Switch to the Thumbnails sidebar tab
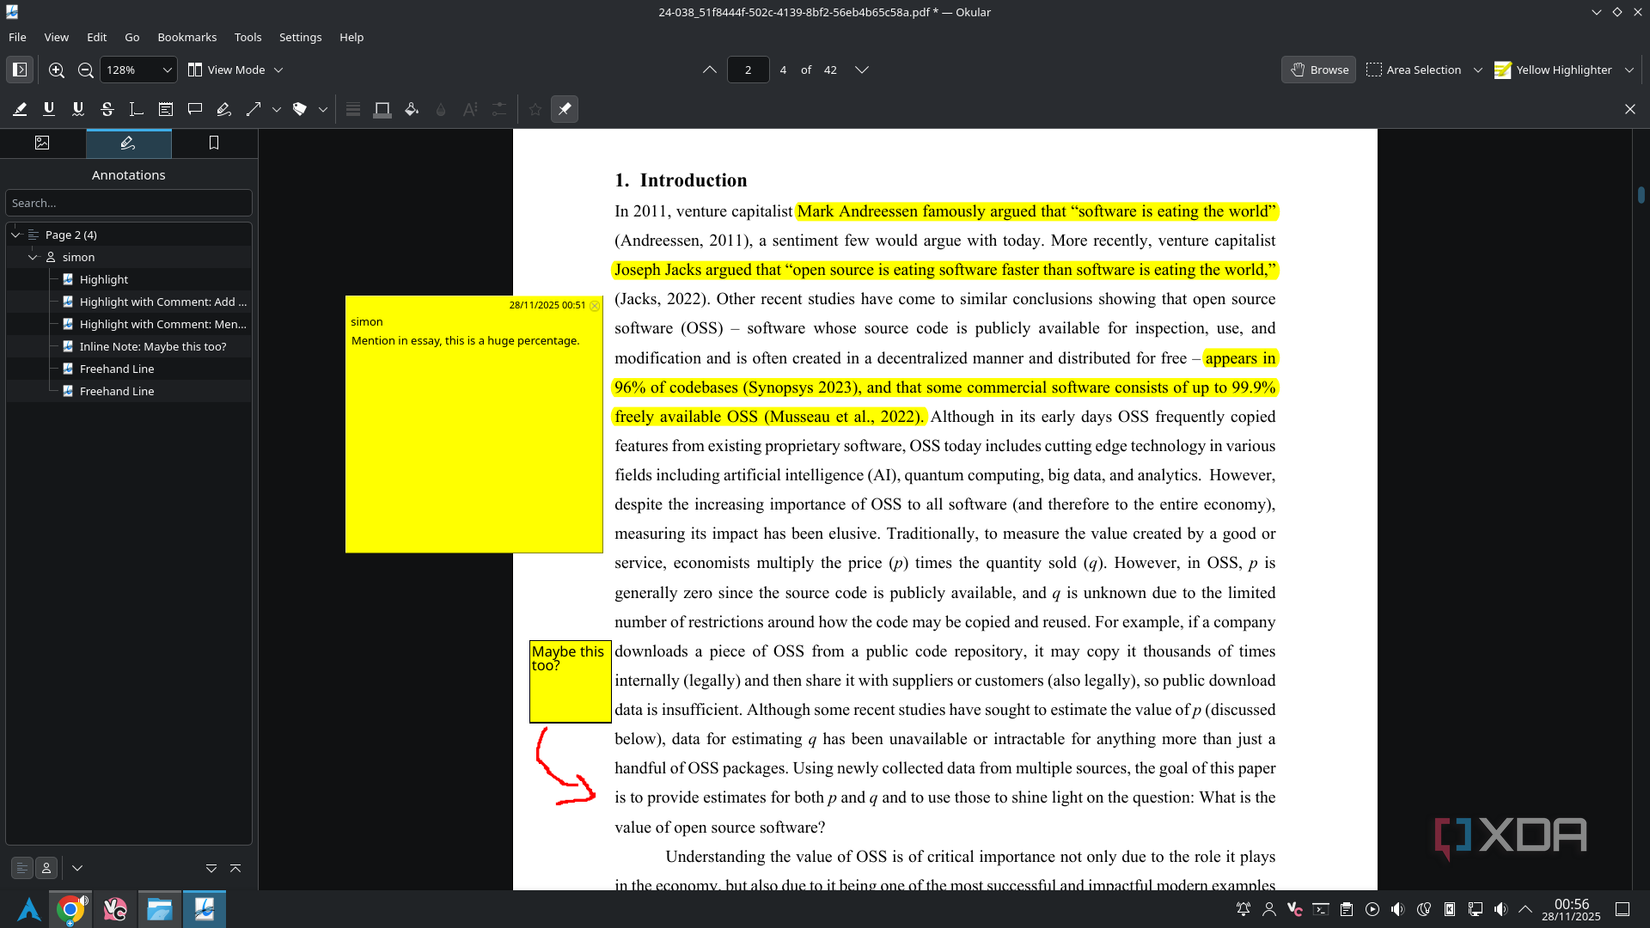The image size is (1650, 928). click(42, 143)
